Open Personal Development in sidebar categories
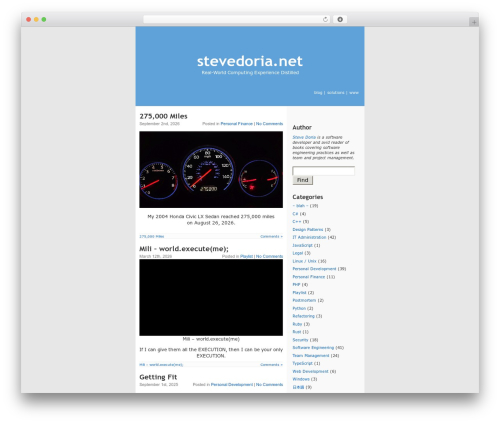Screen dimensions: 500x423 (314, 269)
